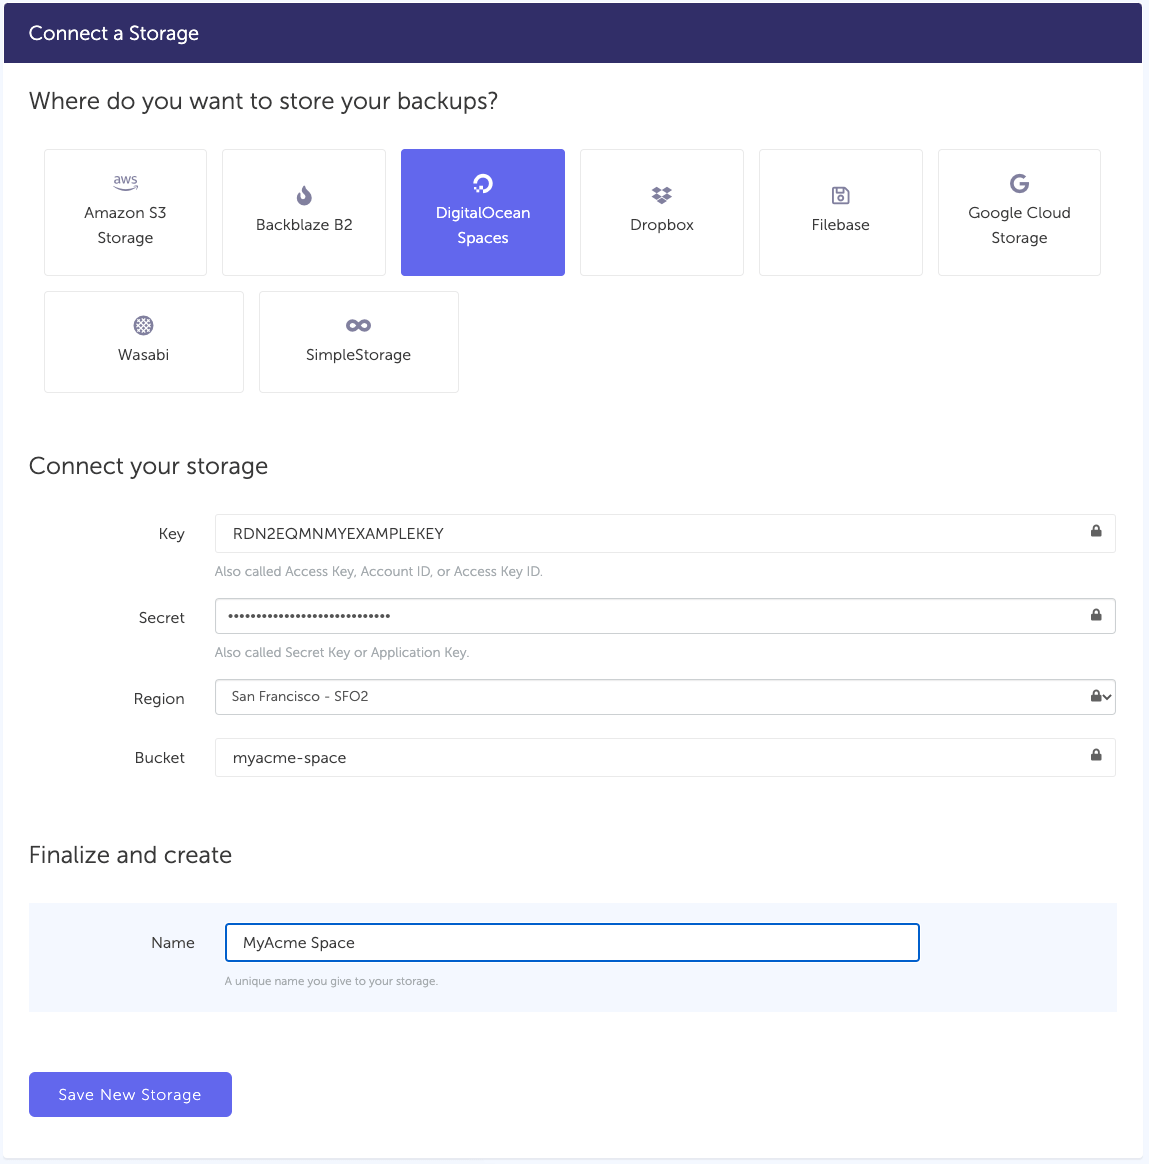Select the Filebase disk icon

841,195
